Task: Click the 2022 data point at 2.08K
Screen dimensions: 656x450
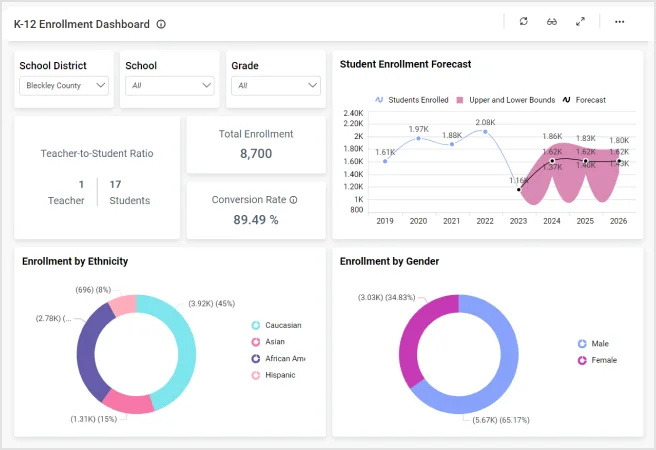Action: [x=485, y=132]
